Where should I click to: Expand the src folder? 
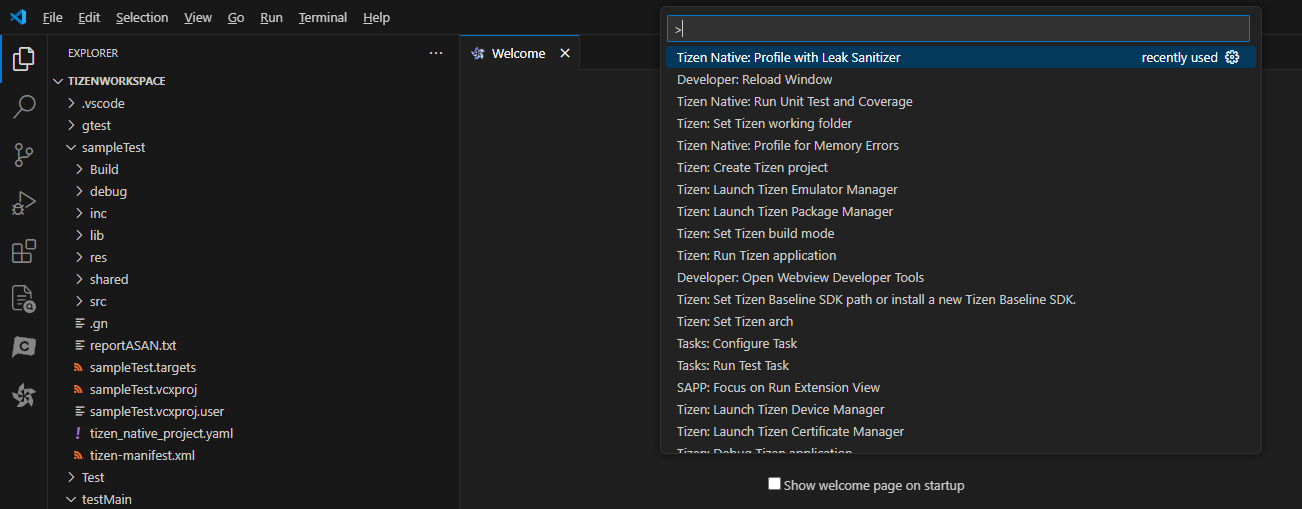[x=98, y=301]
